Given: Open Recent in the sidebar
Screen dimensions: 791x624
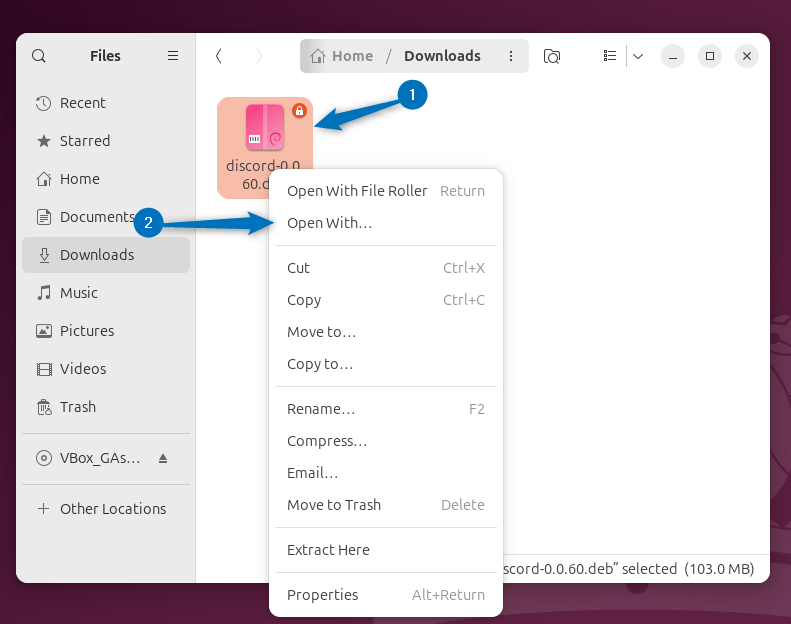Looking at the screenshot, I should point(106,103).
